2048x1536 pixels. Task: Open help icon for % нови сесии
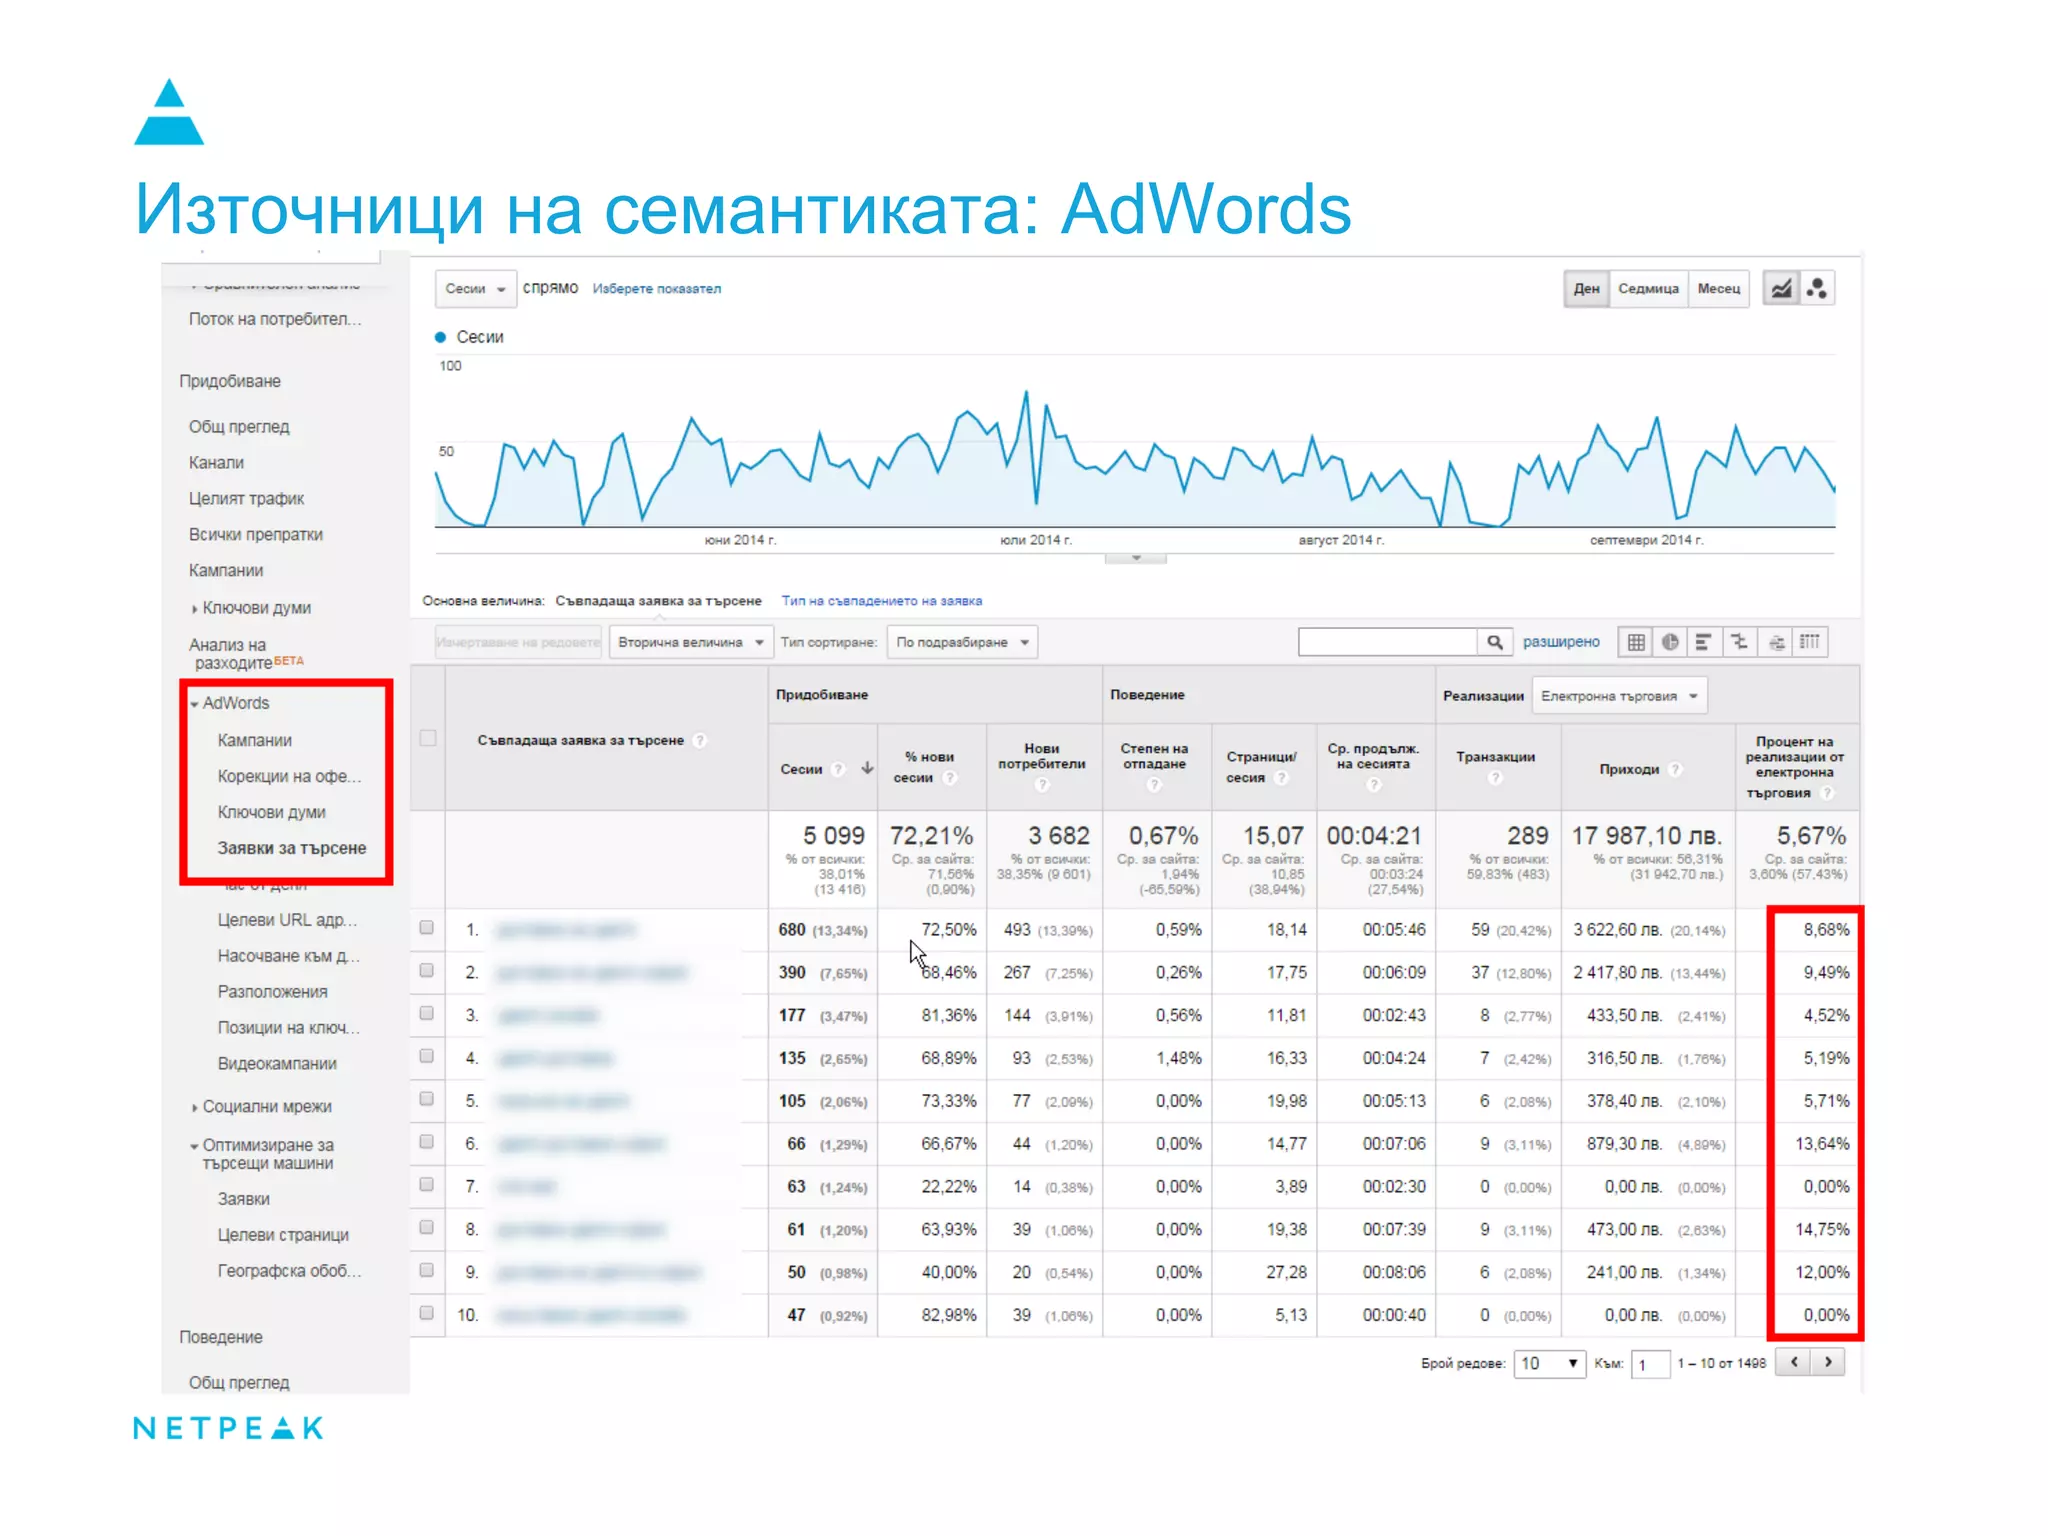tap(950, 777)
